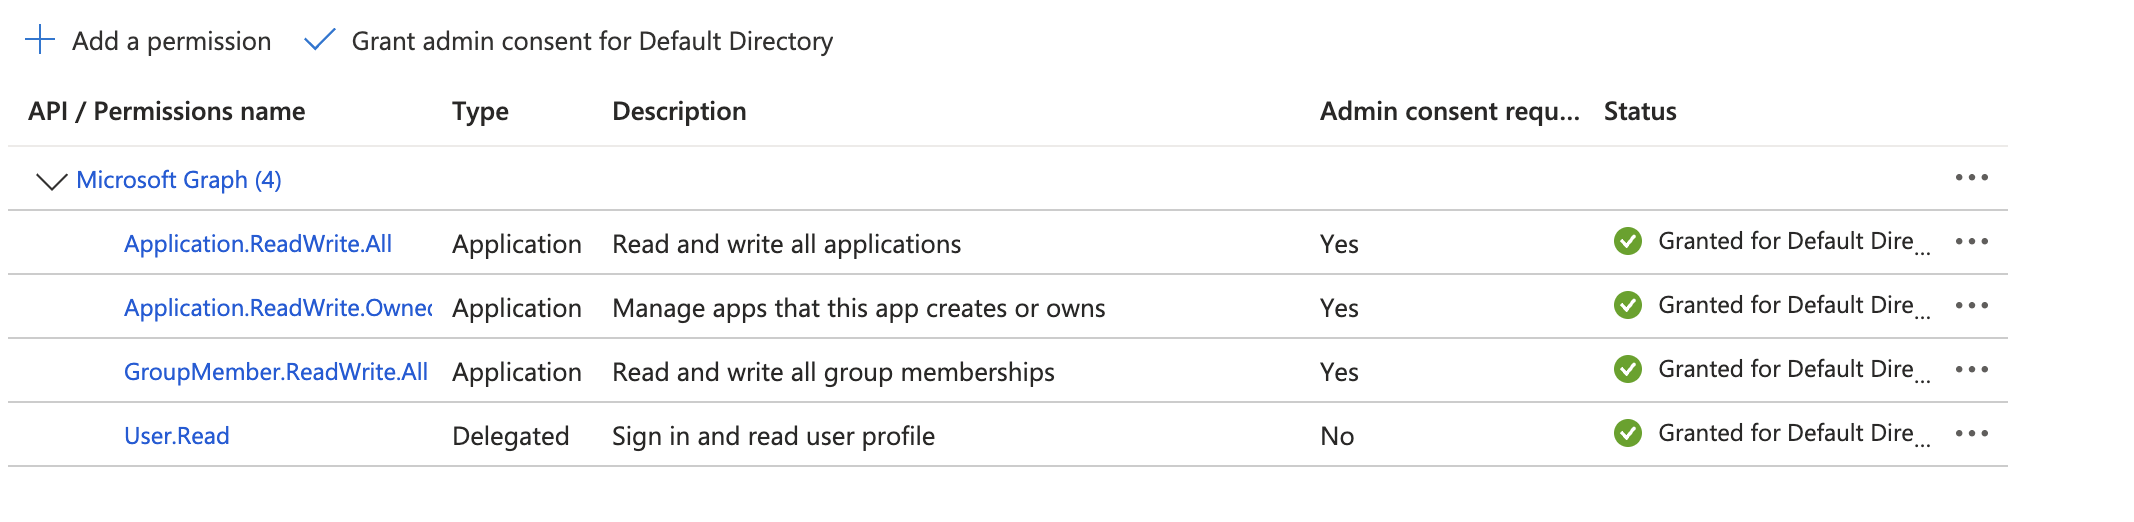This screenshot has height=522, width=2134.
Task: Open ellipsis menu for Application.ReadWrite.OwnedBy row
Action: click(x=1971, y=306)
